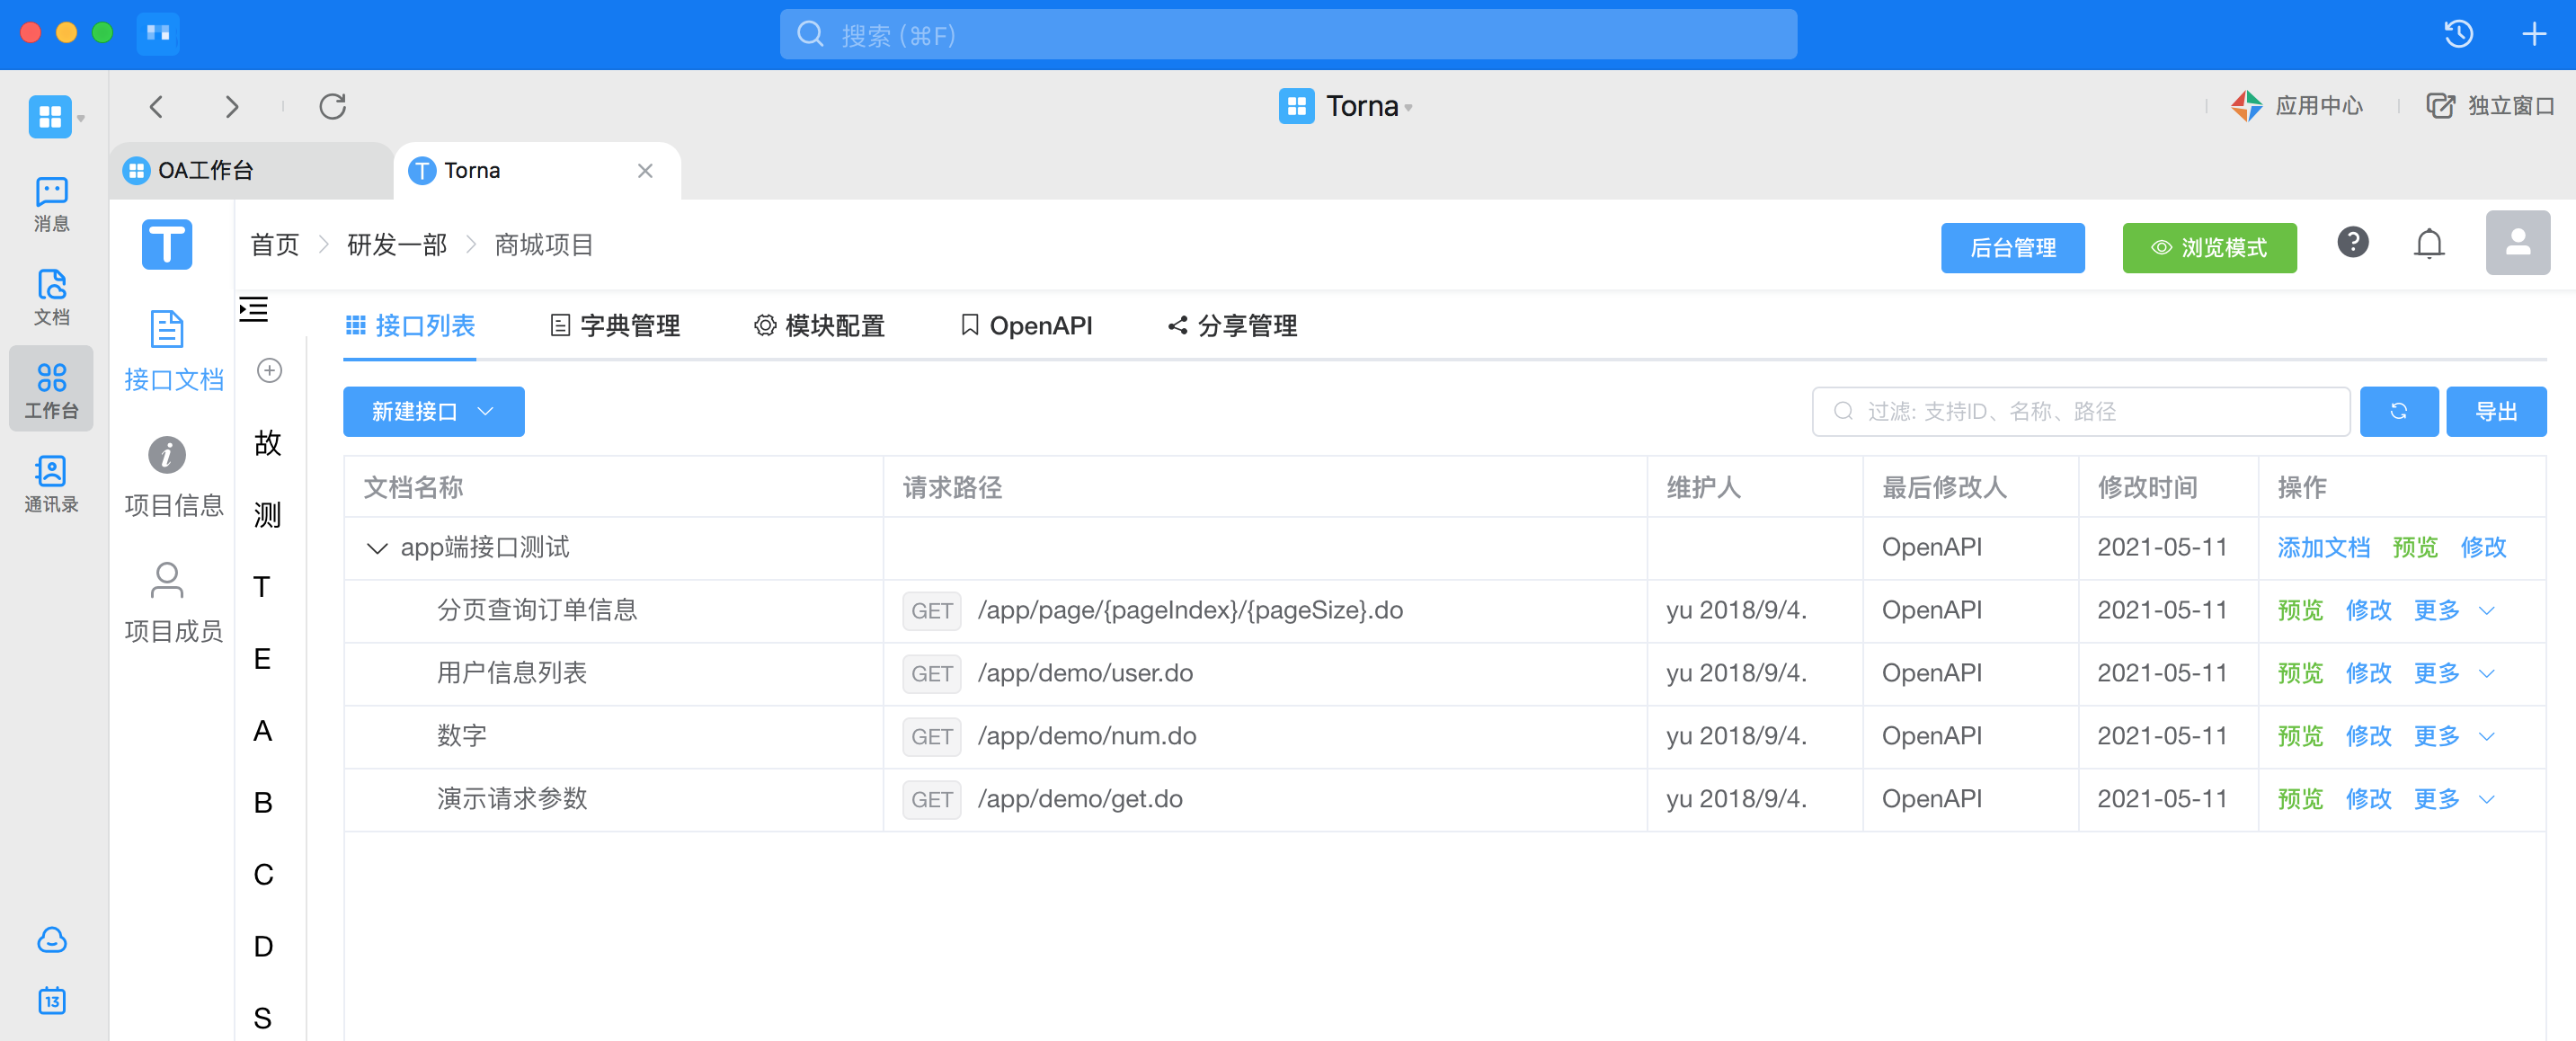Click the 浏览模式 green button
This screenshot has height=1041, width=2576.
pos(2209,248)
